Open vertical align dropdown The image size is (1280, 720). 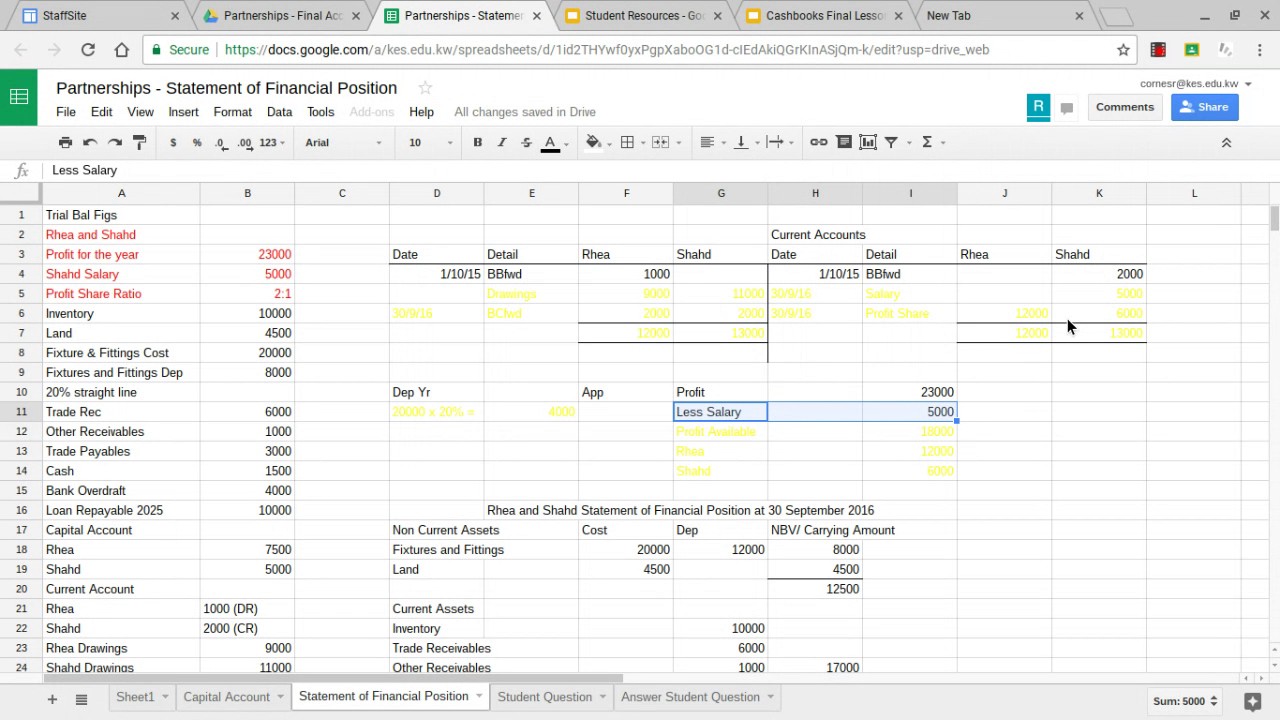point(746,143)
